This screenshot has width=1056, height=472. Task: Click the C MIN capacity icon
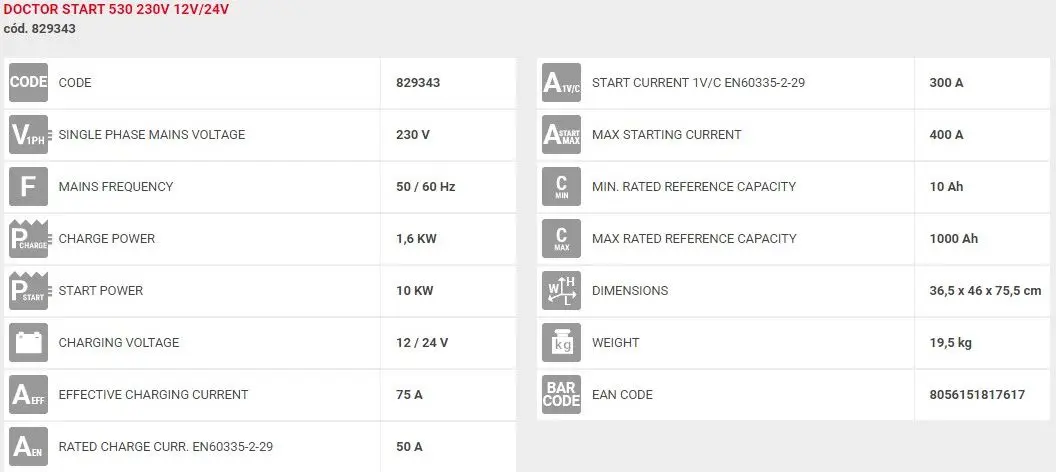[562, 187]
